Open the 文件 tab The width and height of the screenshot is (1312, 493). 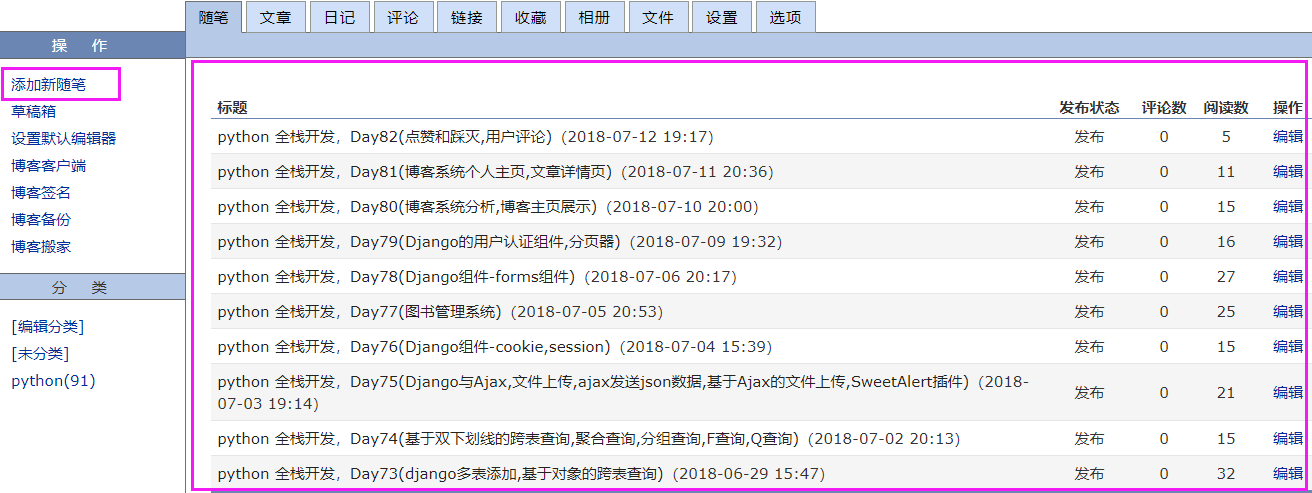coord(658,17)
